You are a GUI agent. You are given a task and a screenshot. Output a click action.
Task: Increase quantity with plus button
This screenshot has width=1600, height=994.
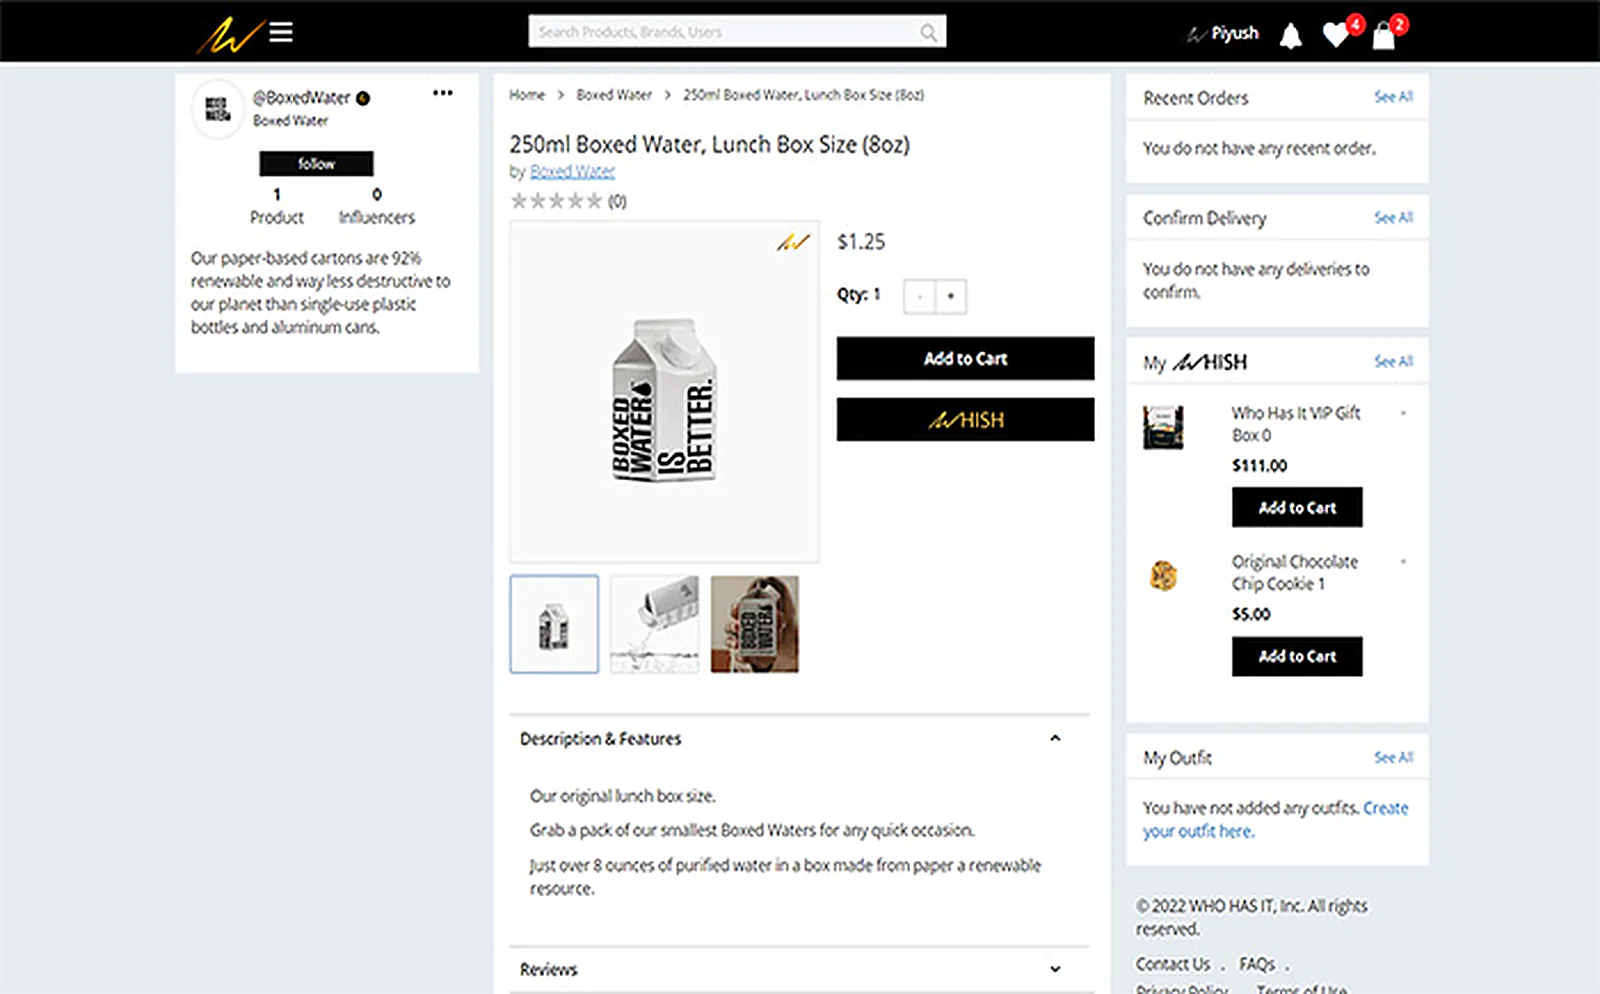[x=951, y=296]
